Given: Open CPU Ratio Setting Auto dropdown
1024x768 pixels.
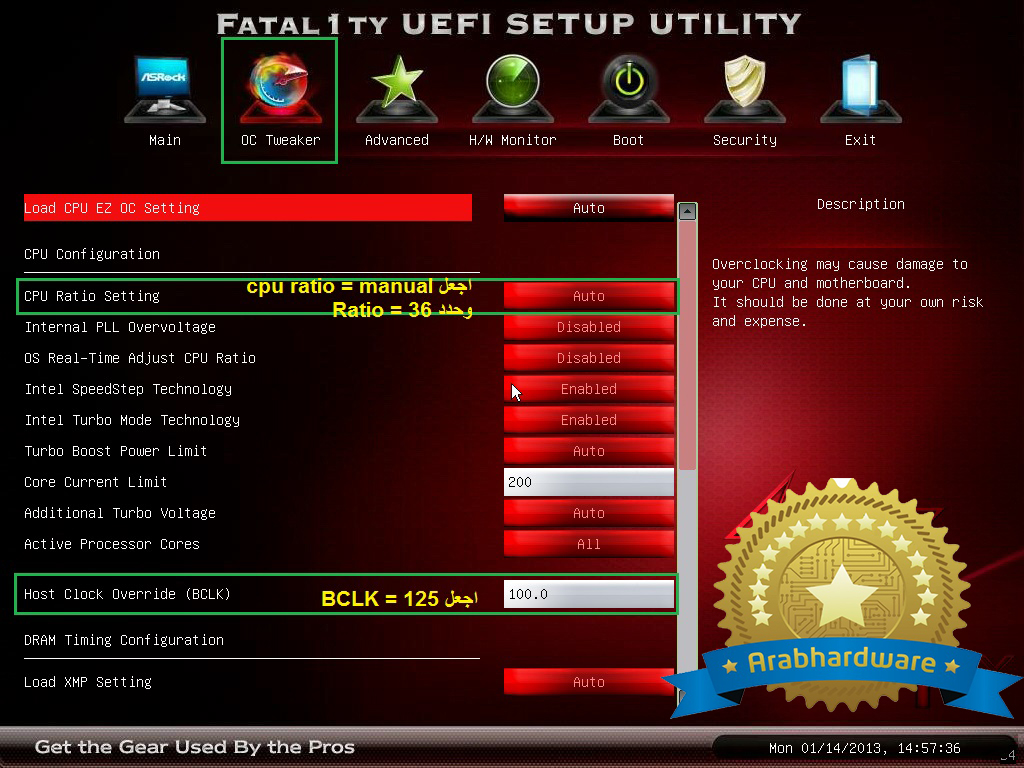Looking at the screenshot, I should [588, 296].
